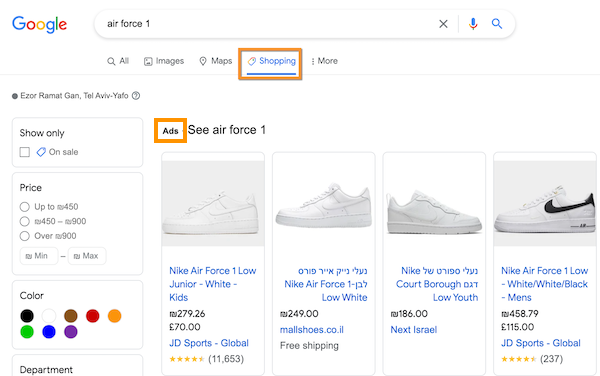Viewport: 600px width, 376px height.
Task: Switch to the Maps tab
Action: coord(216,61)
